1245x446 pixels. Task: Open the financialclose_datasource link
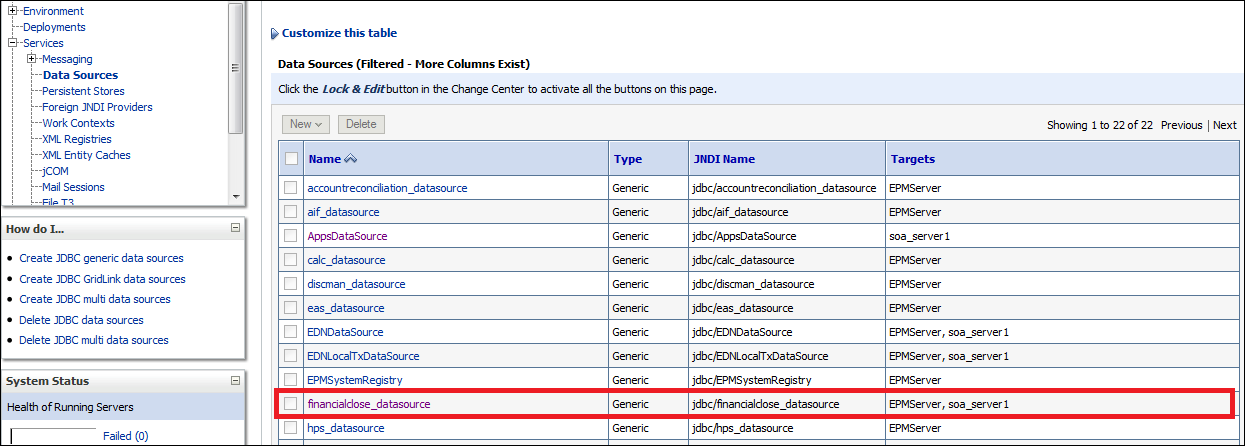368,404
